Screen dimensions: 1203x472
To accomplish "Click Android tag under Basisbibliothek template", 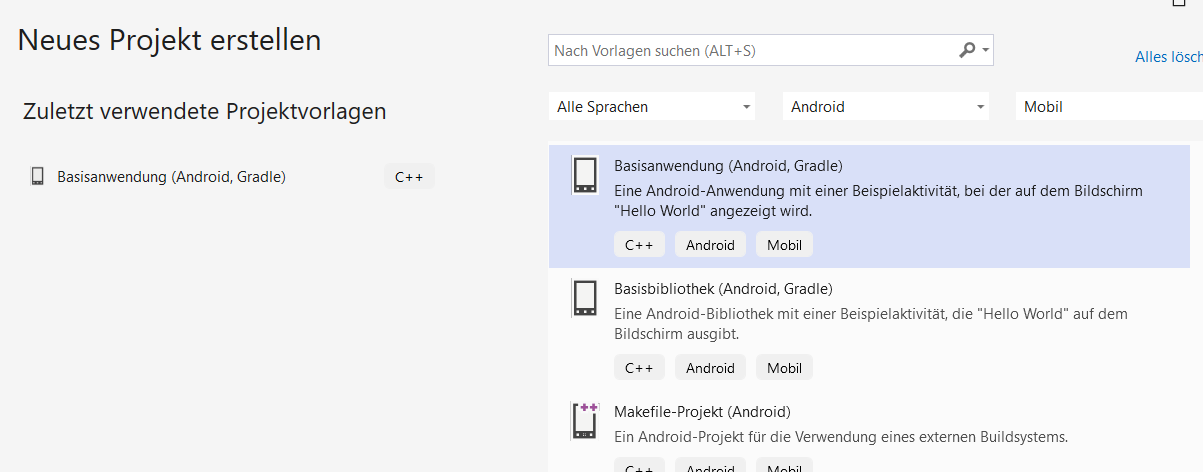I will 710,367.
